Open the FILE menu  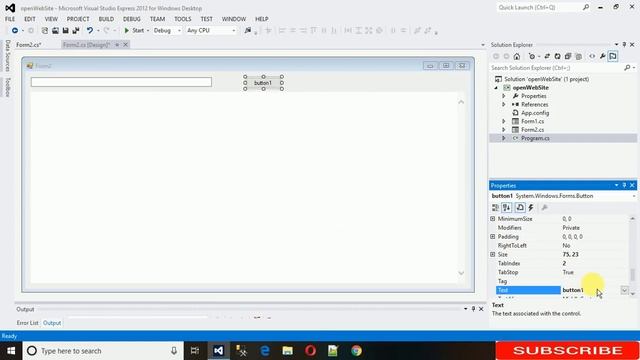tap(10, 19)
